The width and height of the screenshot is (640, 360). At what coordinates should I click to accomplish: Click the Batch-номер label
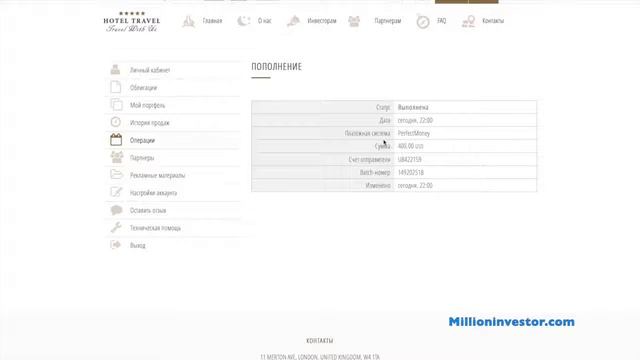(375, 173)
